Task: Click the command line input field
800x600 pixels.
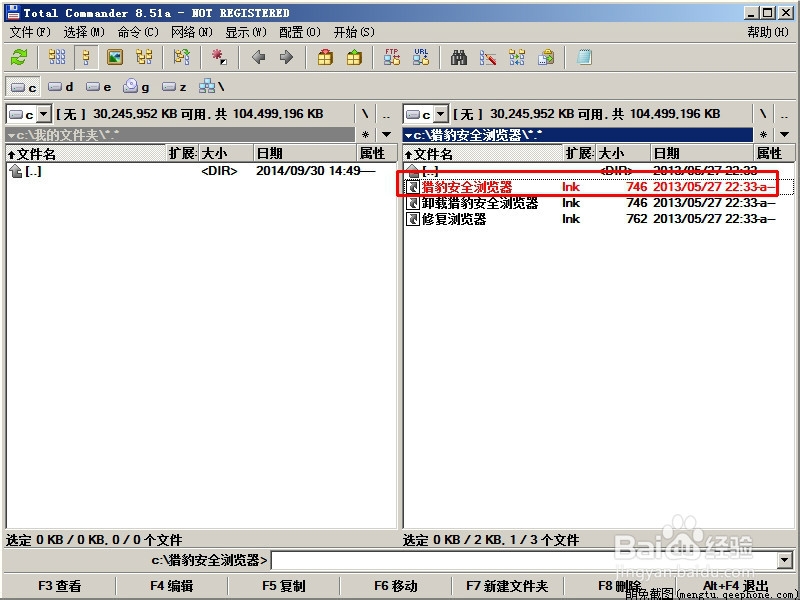Action: tap(524, 560)
